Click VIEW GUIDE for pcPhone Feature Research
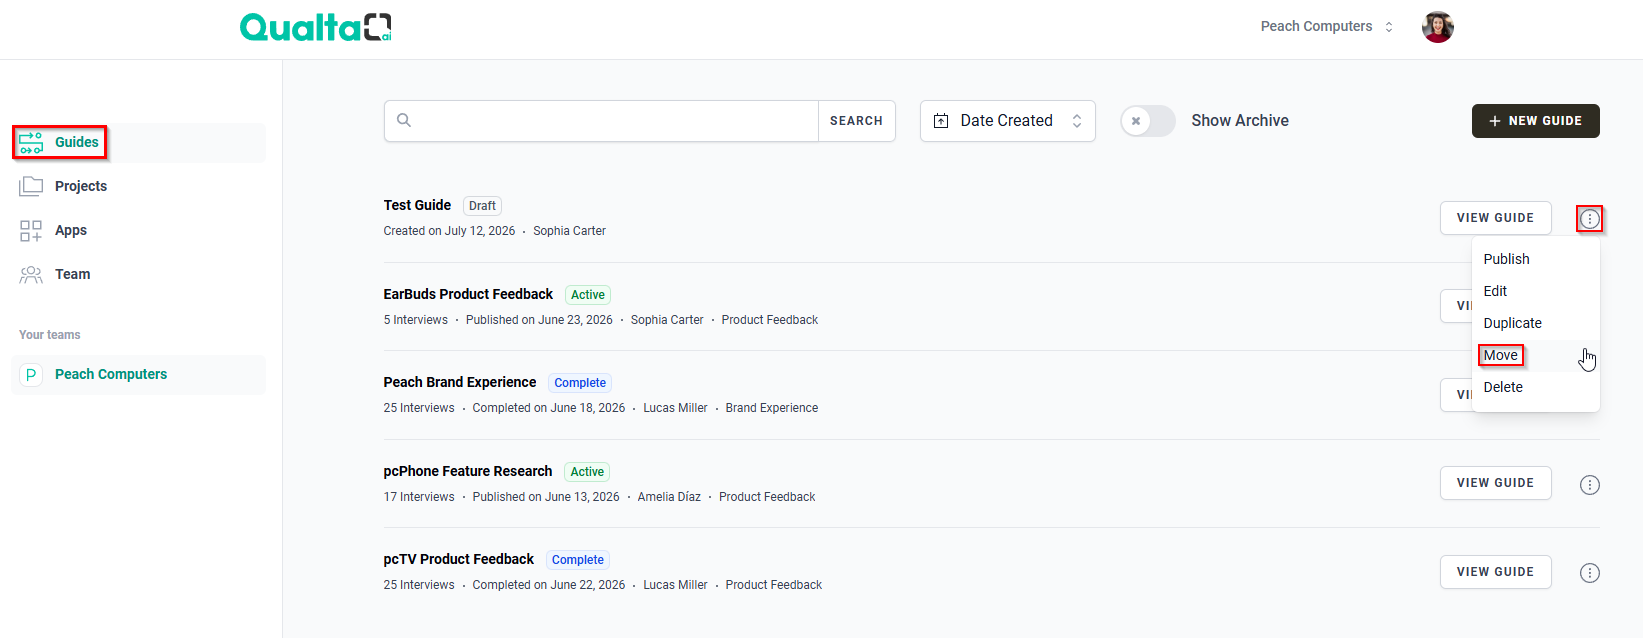The image size is (1643, 638). click(x=1495, y=483)
